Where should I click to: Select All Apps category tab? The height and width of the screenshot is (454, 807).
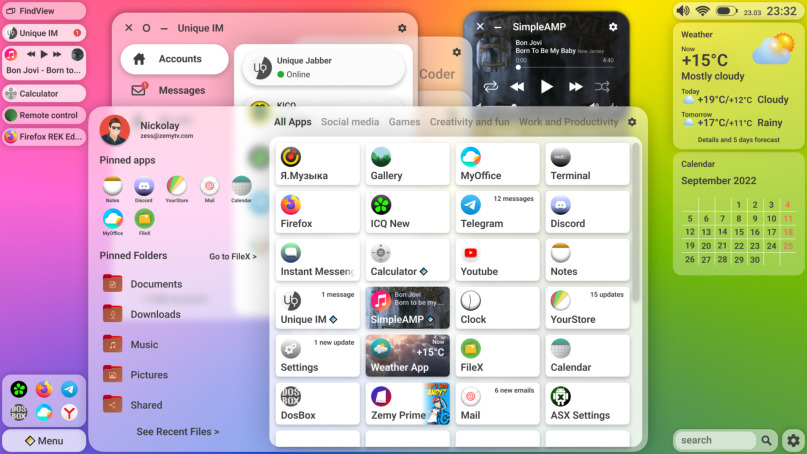pyautogui.click(x=292, y=122)
